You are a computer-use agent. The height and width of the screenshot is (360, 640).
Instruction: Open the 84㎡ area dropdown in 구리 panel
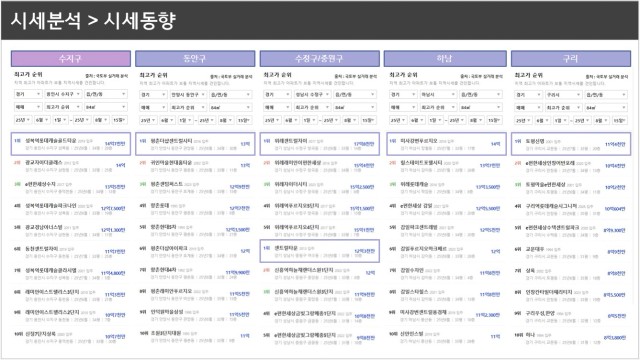(606, 107)
